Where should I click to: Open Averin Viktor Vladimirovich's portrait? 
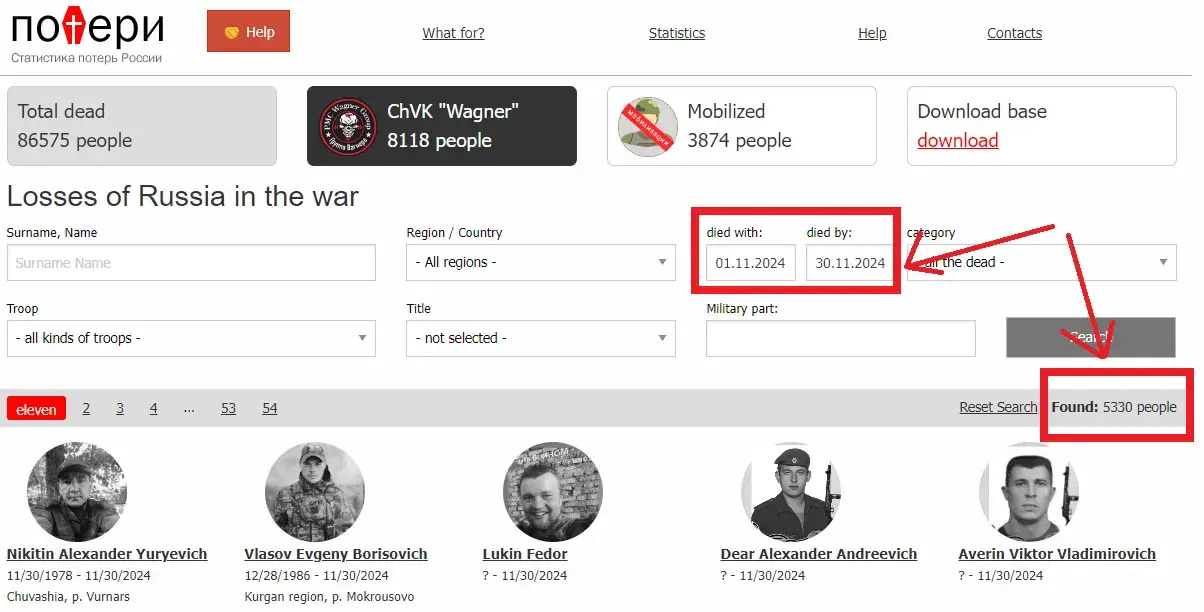(x=1029, y=492)
